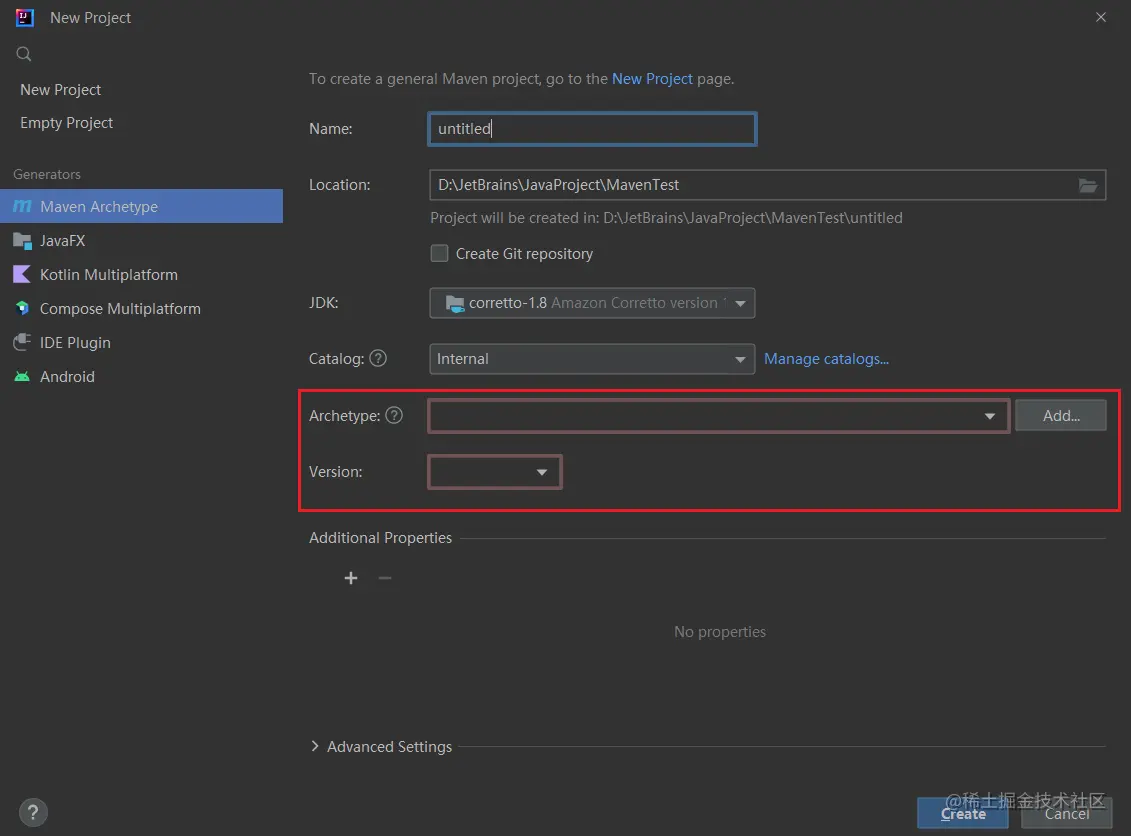Follow the New Project page link
Image resolution: width=1131 pixels, height=836 pixels.
[x=652, y=79]
